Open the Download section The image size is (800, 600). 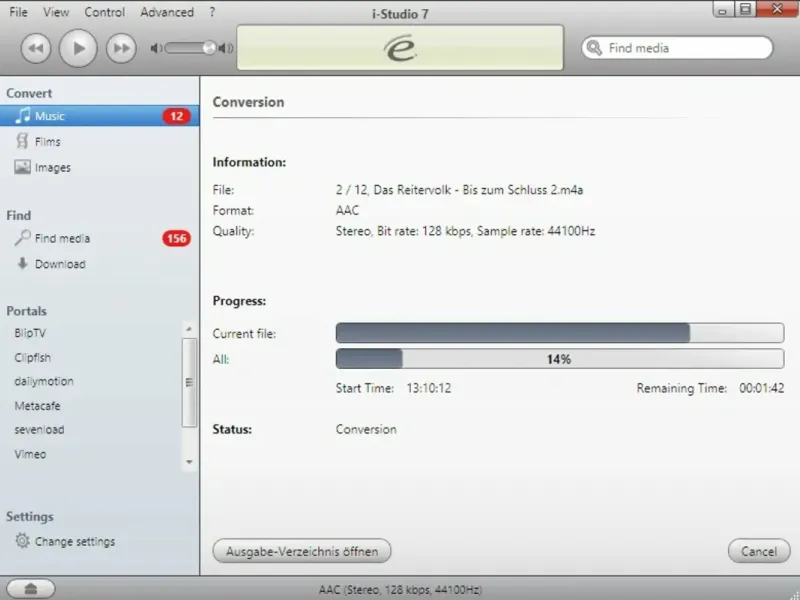(x=60, y=264)
